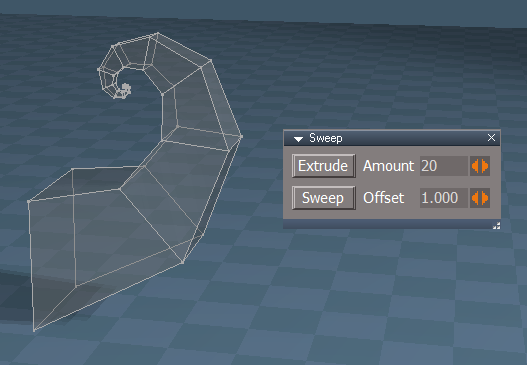
Task: Collapse the Sweep panel with the triangle
Action: tap(298, 139)
